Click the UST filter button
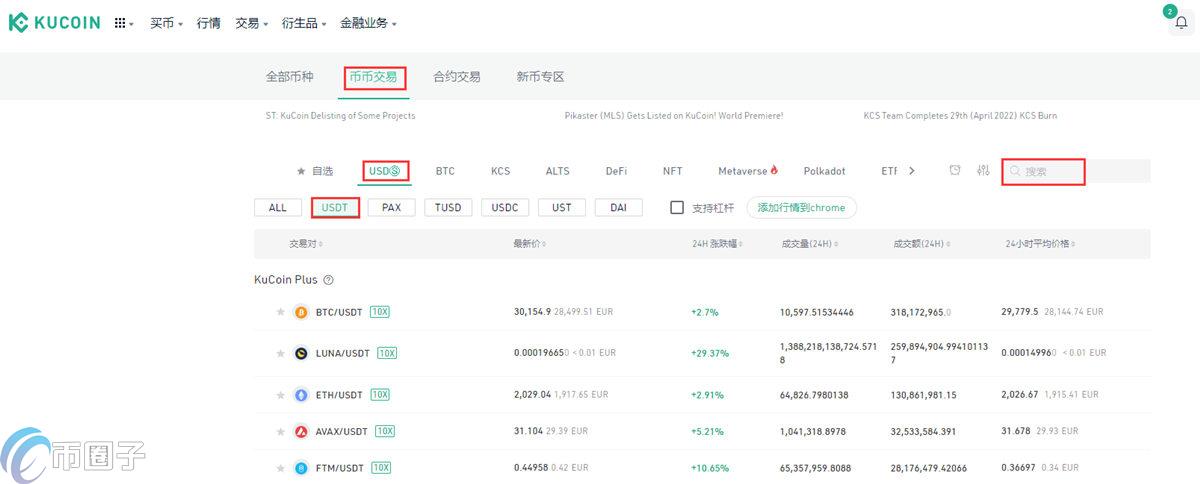This screenshot has width=1200, height=484. pos(562,208)
